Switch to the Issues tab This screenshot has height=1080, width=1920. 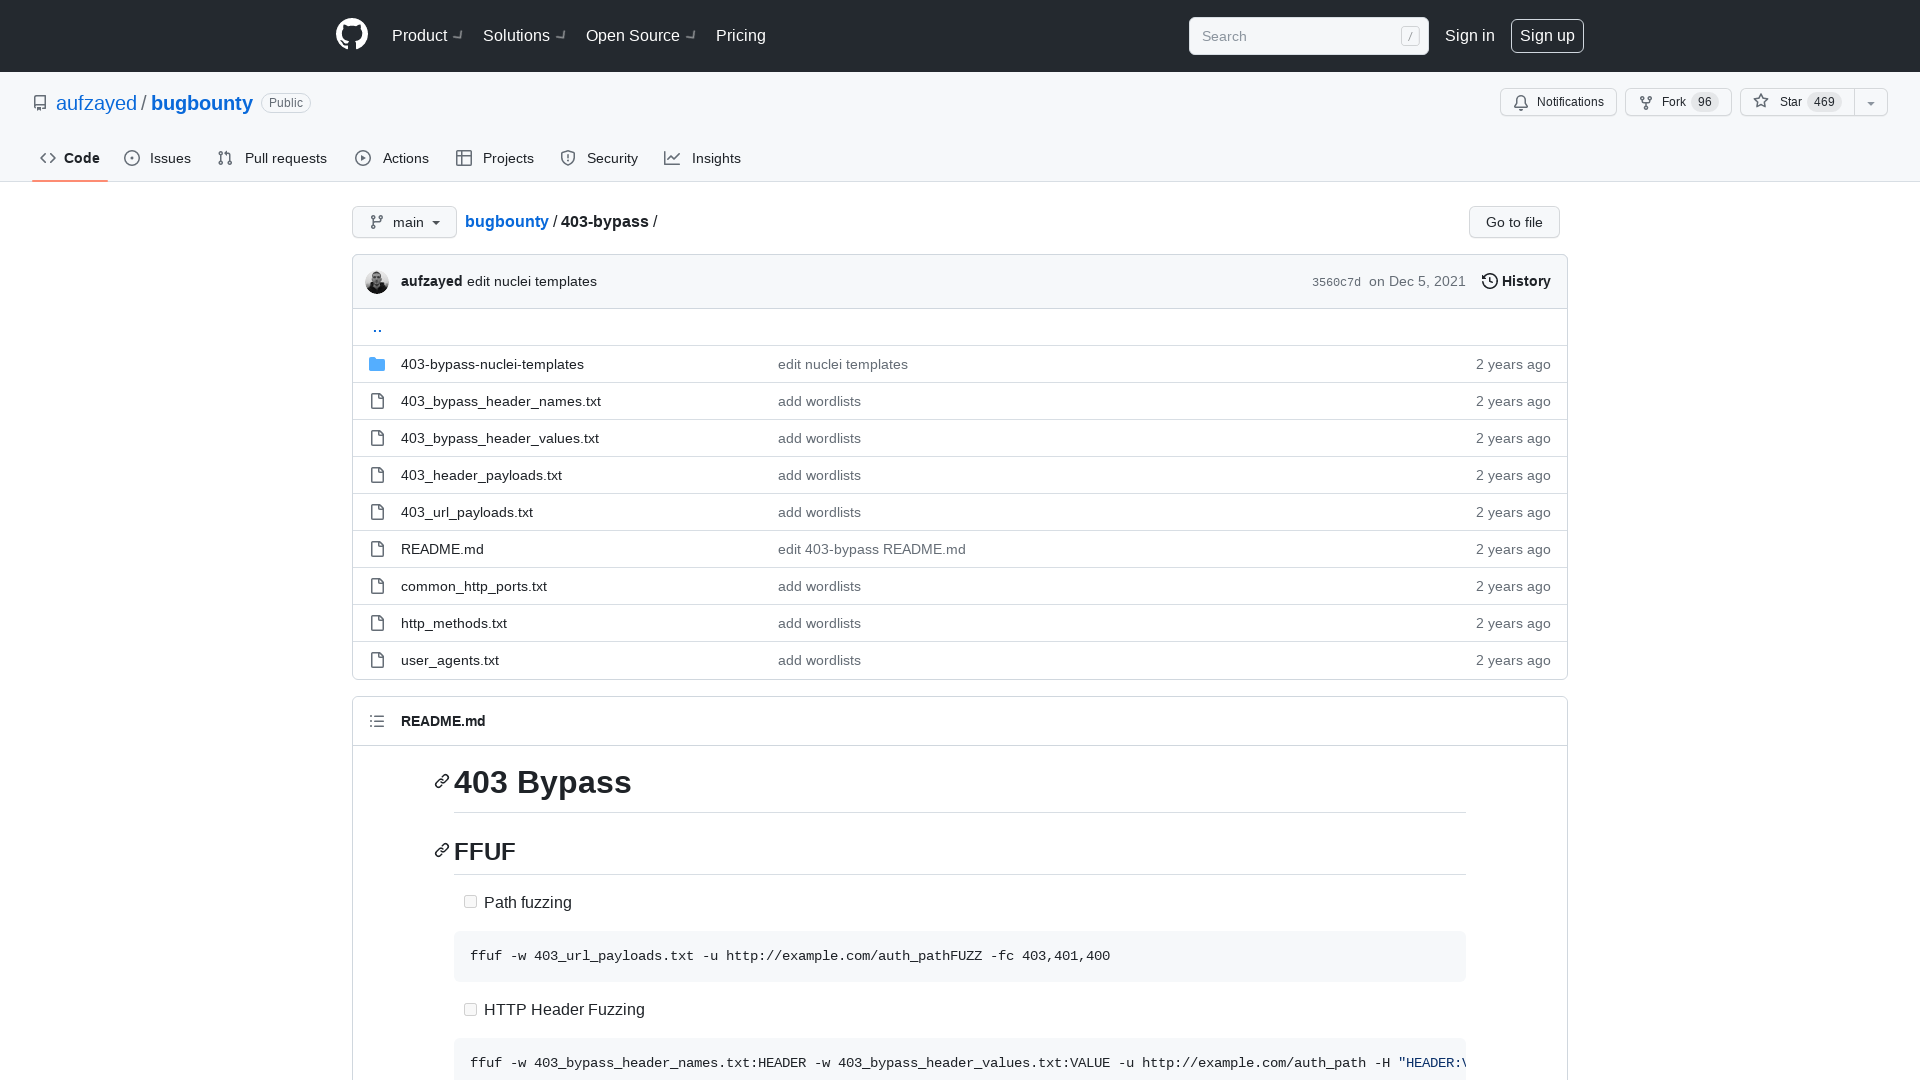158,158
